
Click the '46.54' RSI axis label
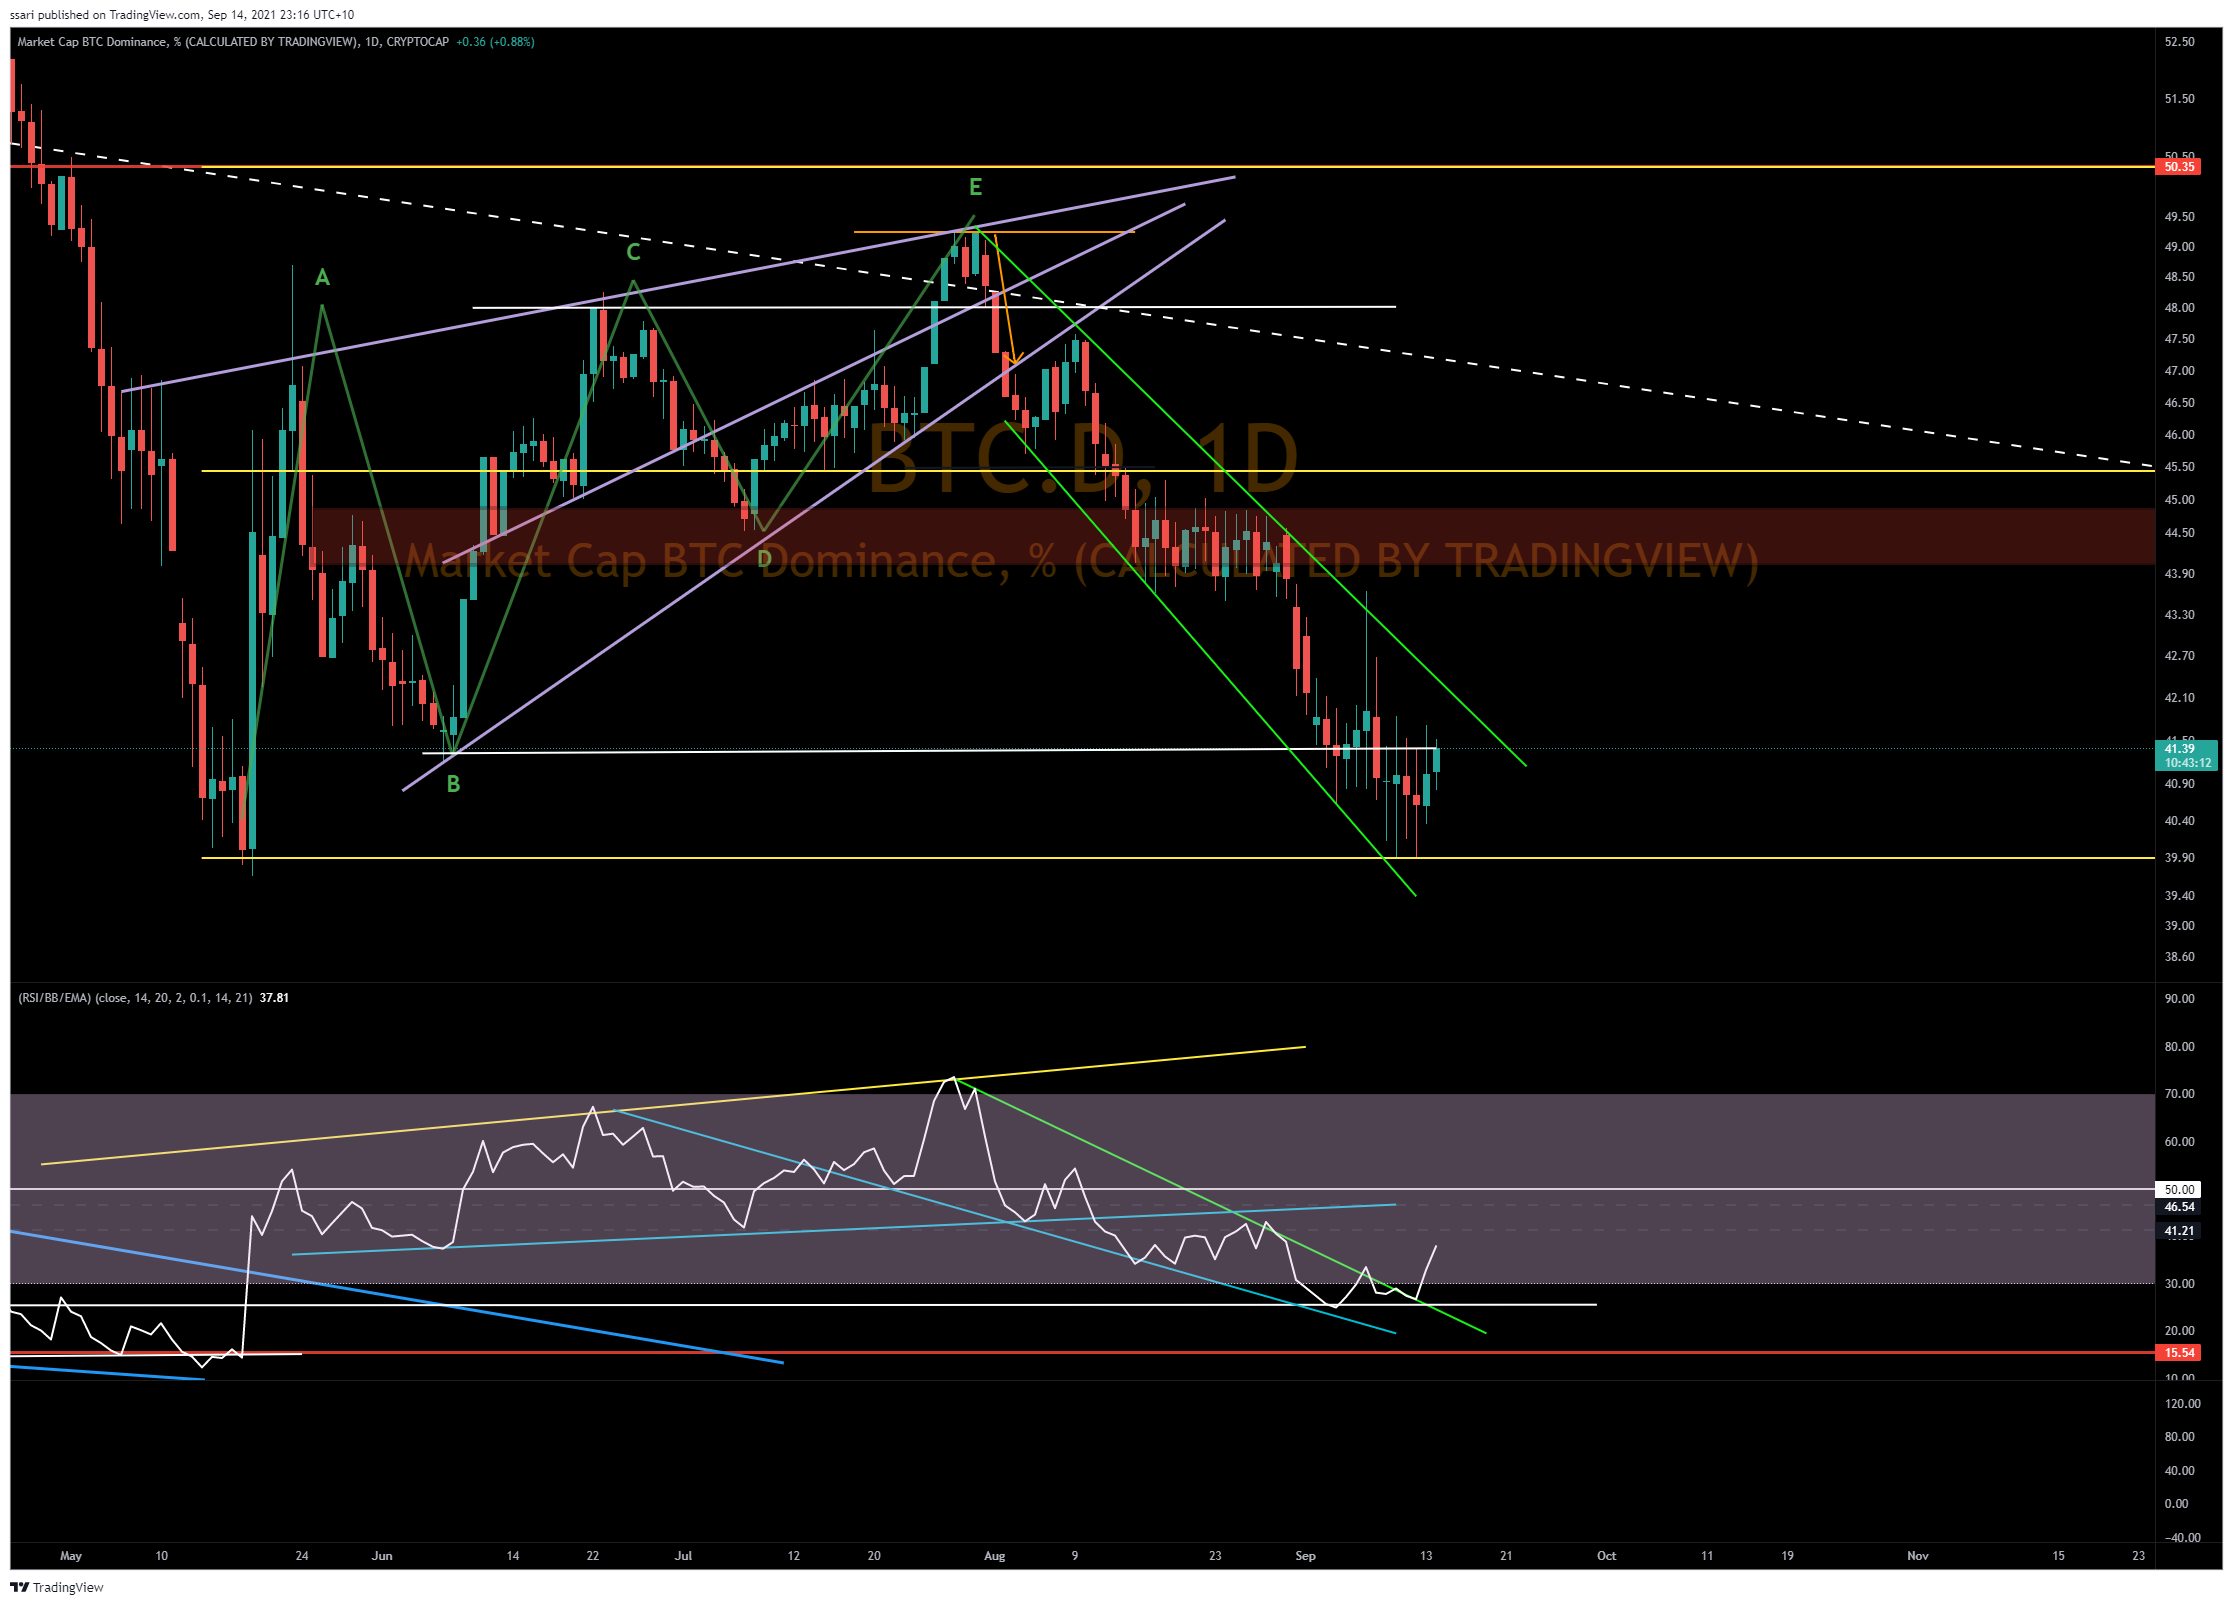point(2180,1207)
